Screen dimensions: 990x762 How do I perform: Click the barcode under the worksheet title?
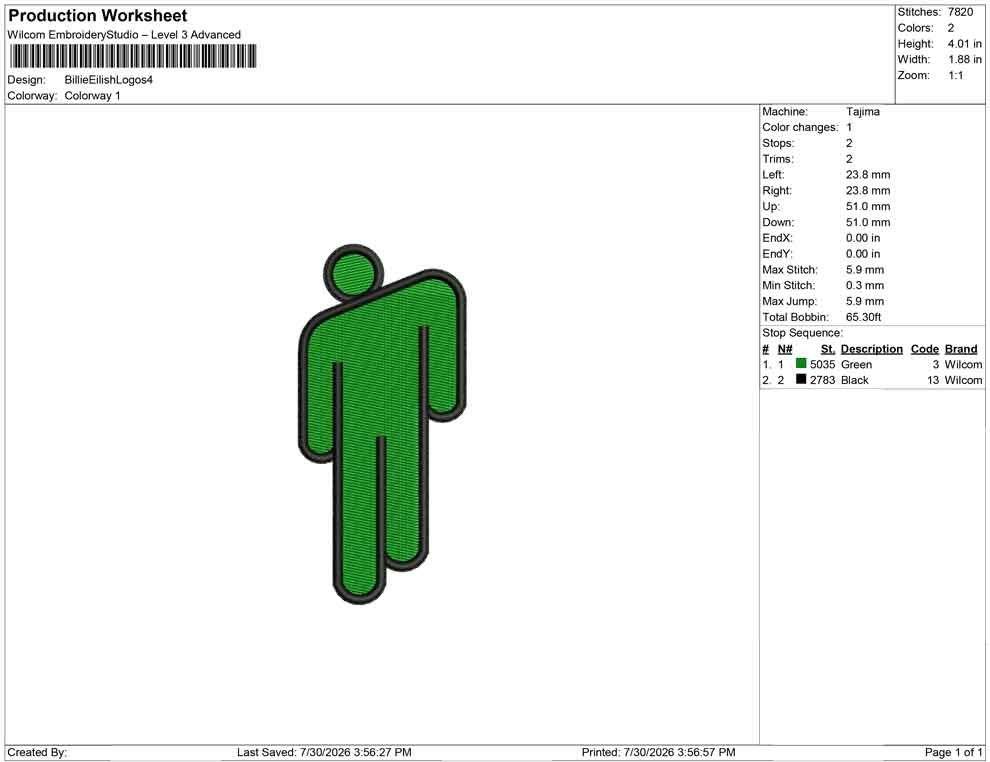[133, 56]
